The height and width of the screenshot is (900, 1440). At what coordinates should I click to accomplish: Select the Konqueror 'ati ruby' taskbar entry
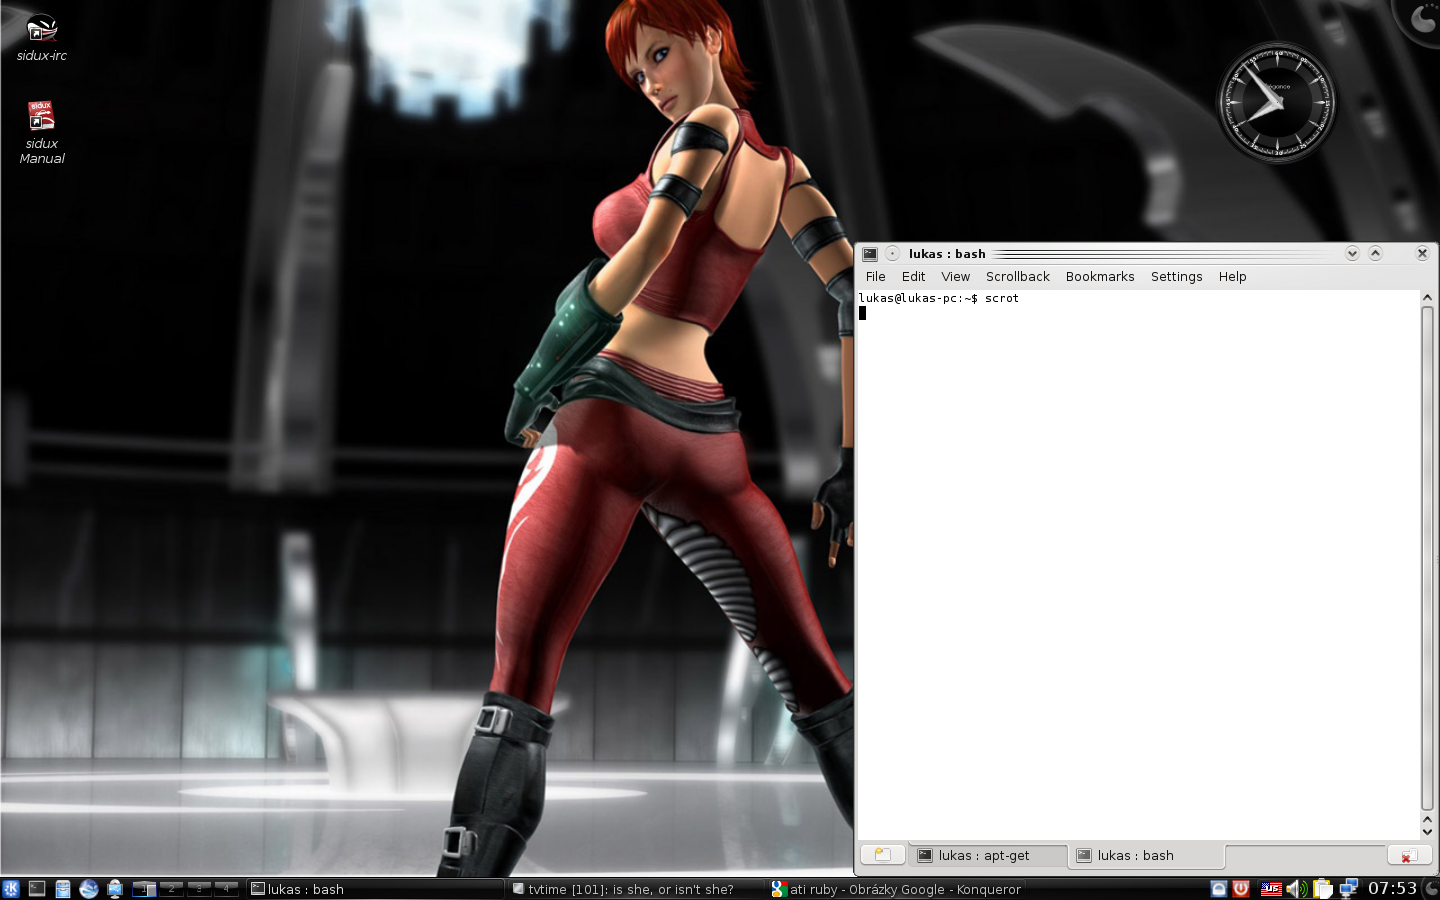pos(896,889)
